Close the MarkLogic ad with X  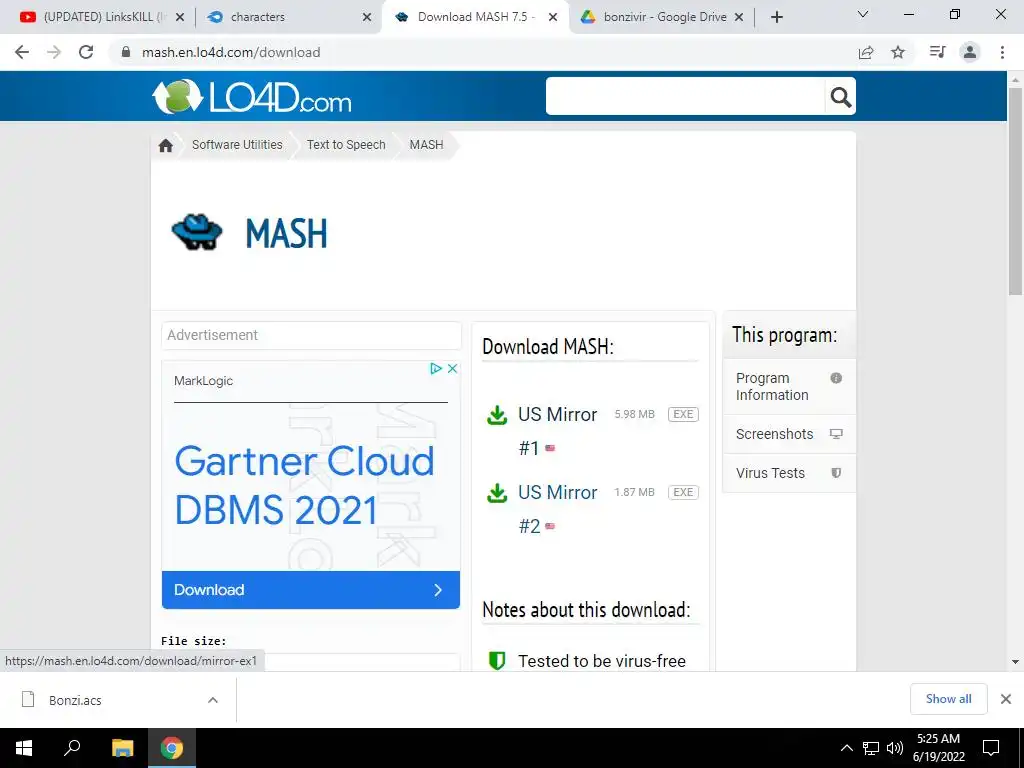(x=452, y=368)
